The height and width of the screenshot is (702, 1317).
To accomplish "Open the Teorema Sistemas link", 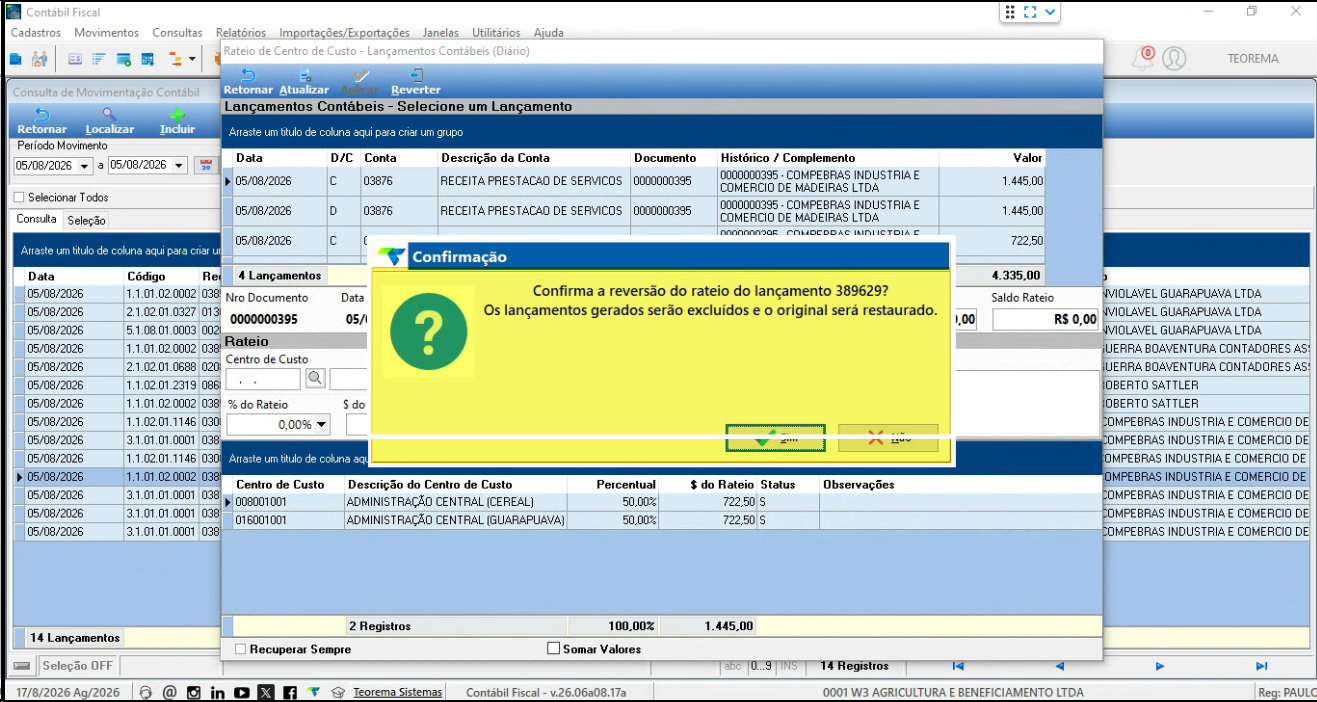I will point(397,692).
